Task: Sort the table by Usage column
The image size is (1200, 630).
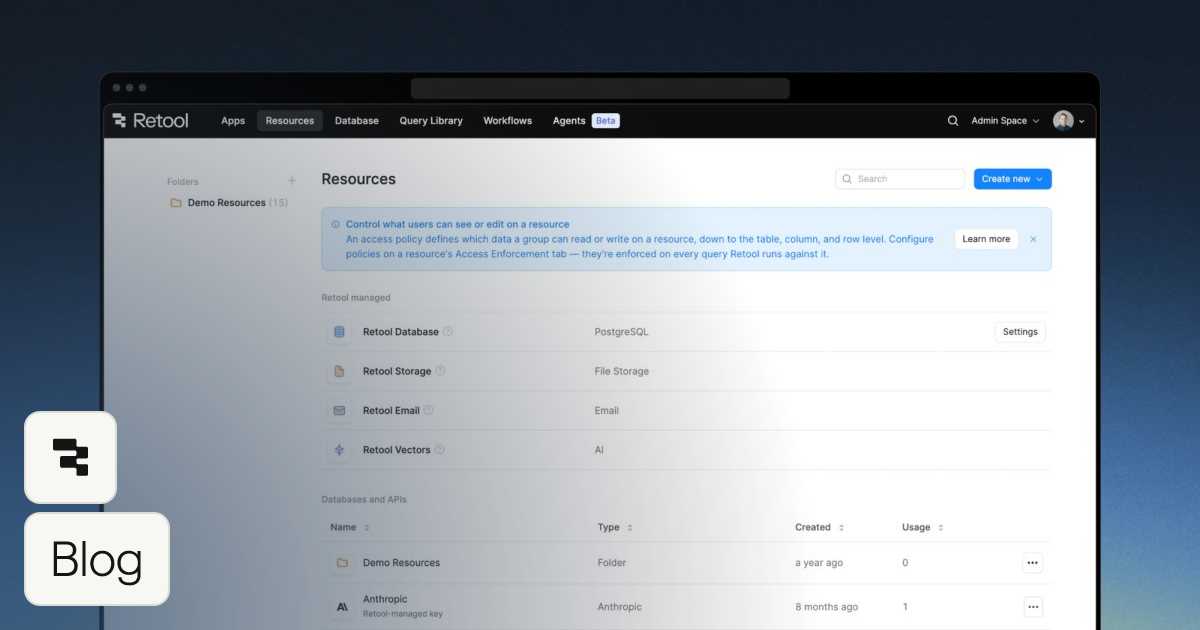Action: tap(923, 527)
